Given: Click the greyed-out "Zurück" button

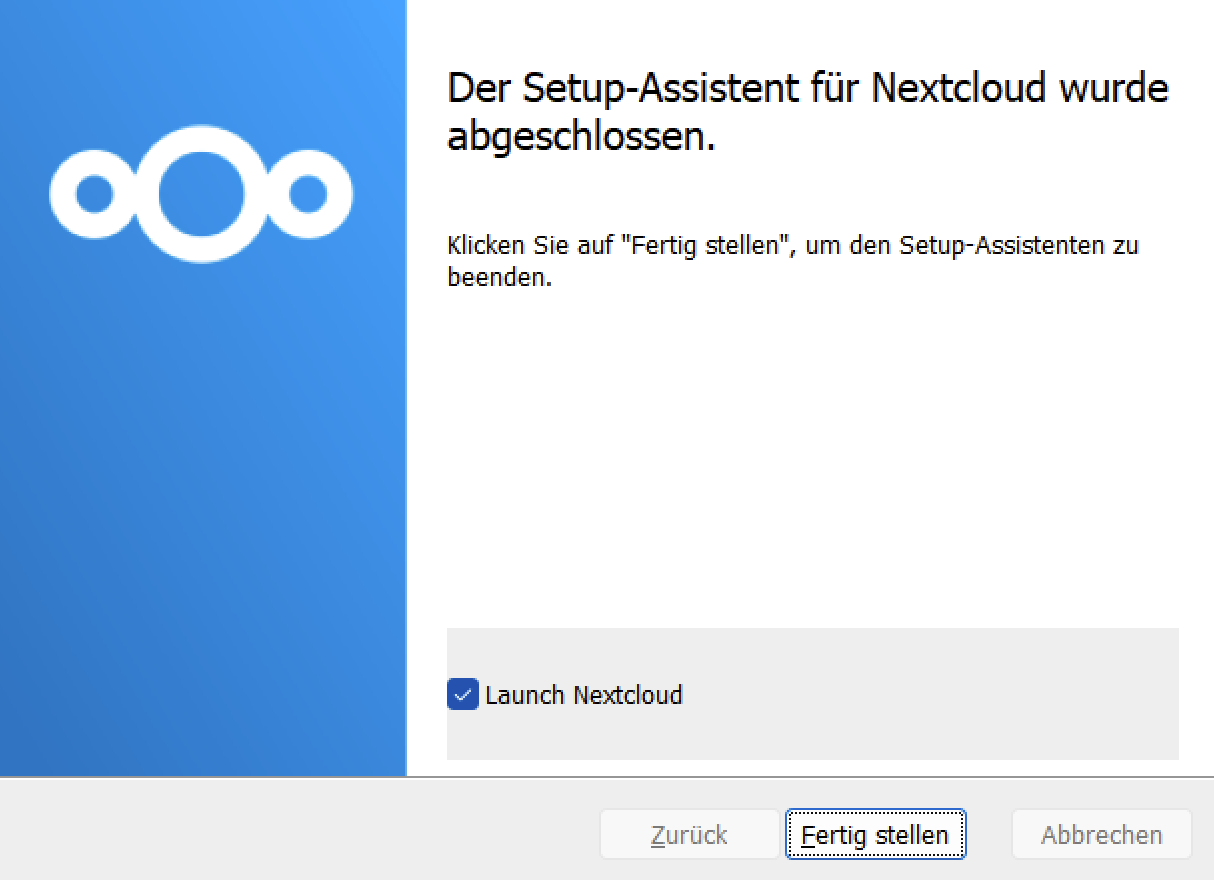Looking at the screenshot, I should 689,835.
